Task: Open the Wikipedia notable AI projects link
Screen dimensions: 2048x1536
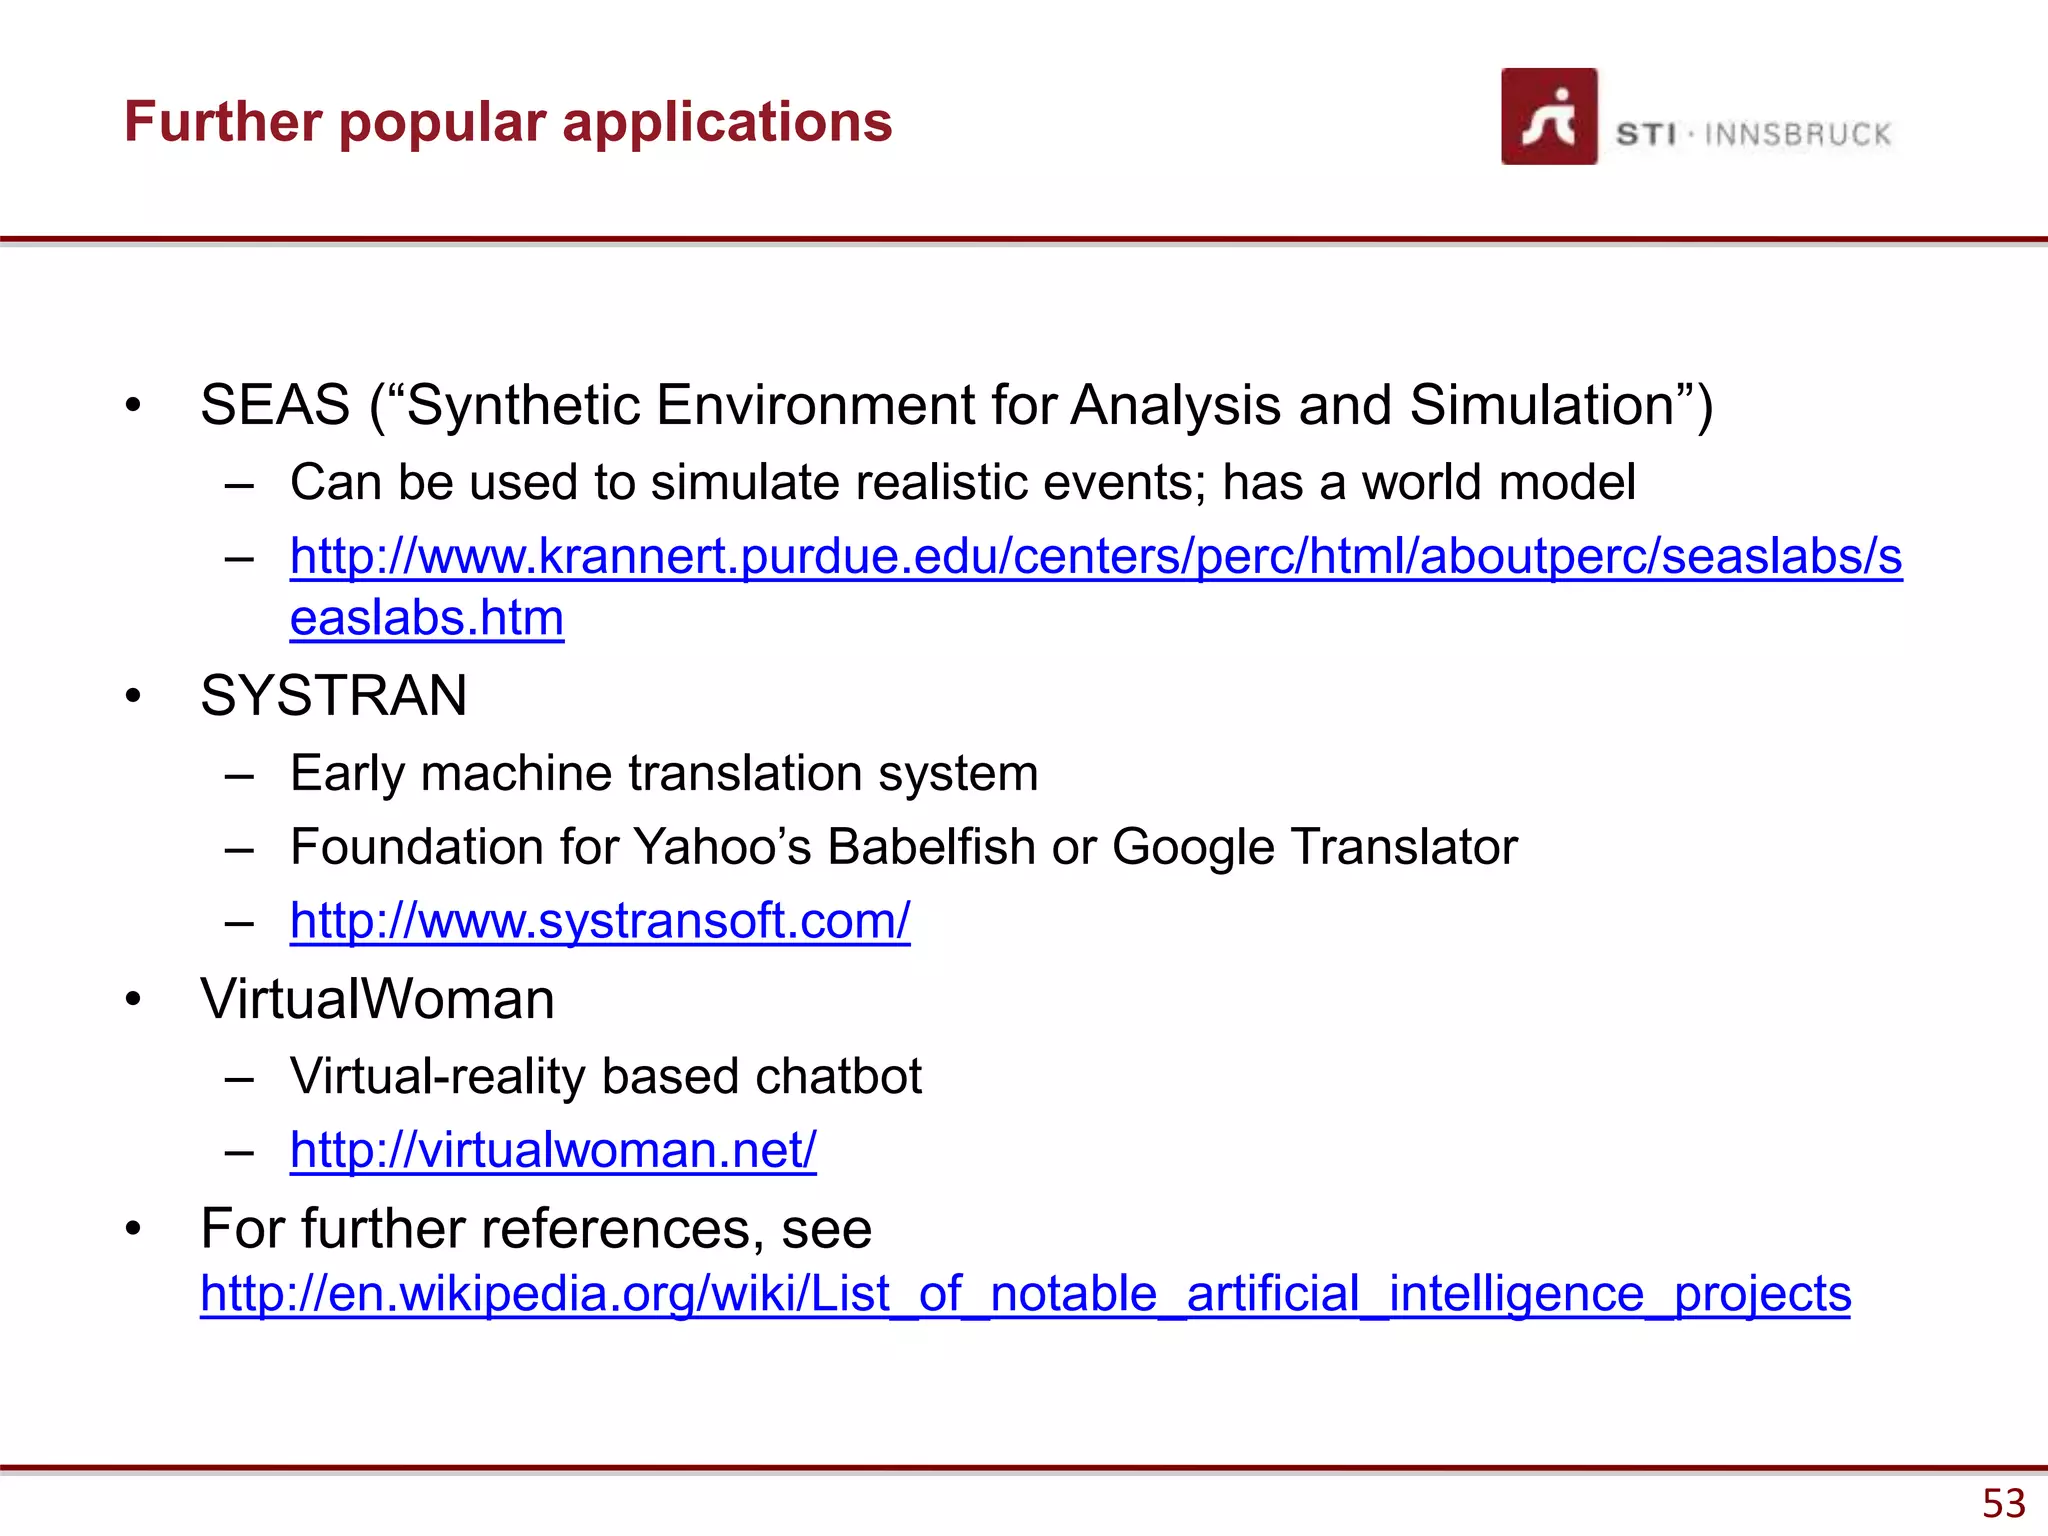Action: click(1026, 1294)
